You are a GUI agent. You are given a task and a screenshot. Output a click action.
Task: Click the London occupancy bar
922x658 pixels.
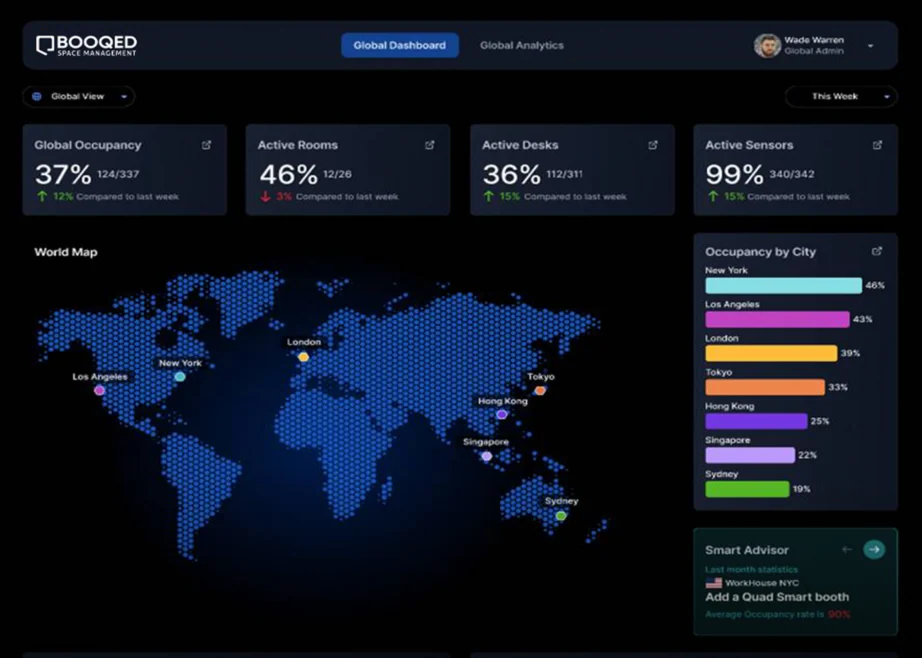pos(771,353)
